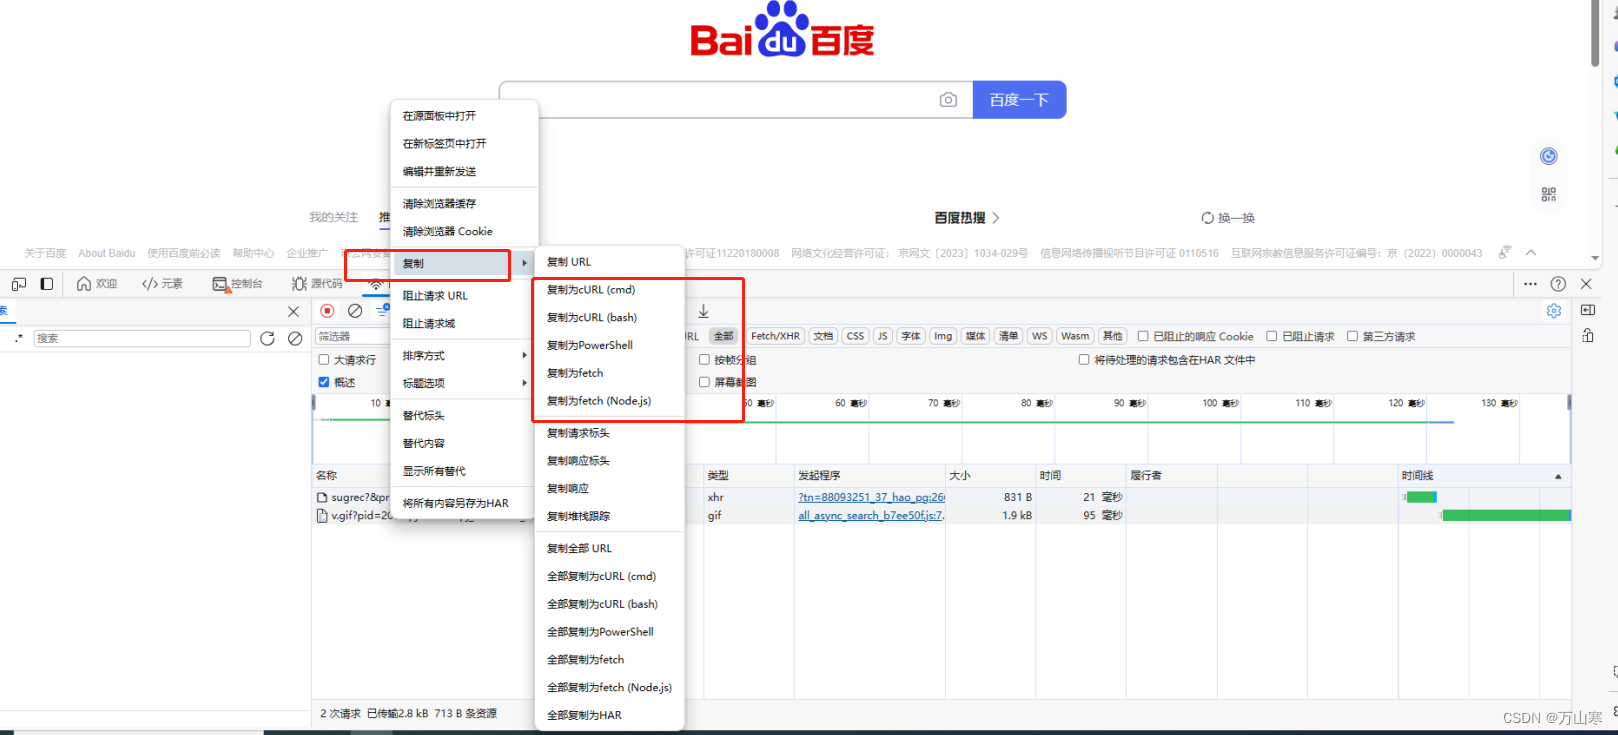Choose 编辑并重新发送 from context menu
The image size is (1618, 735).
[464, 172]
